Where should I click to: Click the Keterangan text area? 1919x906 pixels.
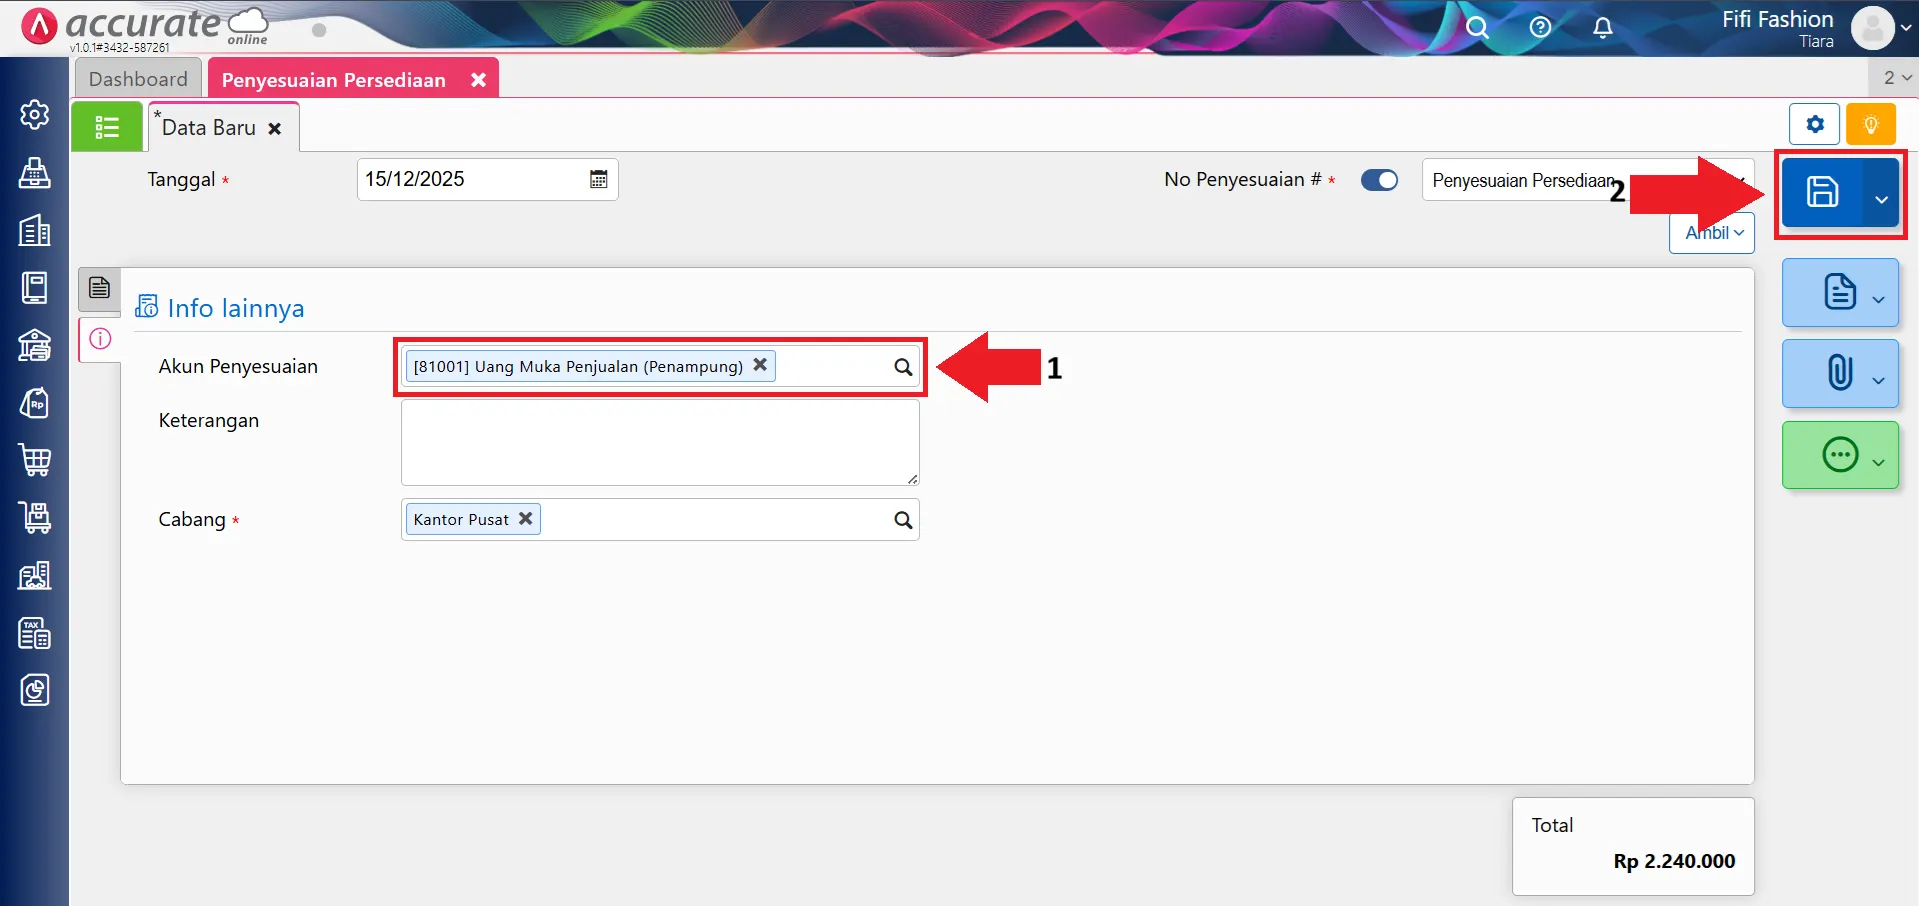click(659, 442)
